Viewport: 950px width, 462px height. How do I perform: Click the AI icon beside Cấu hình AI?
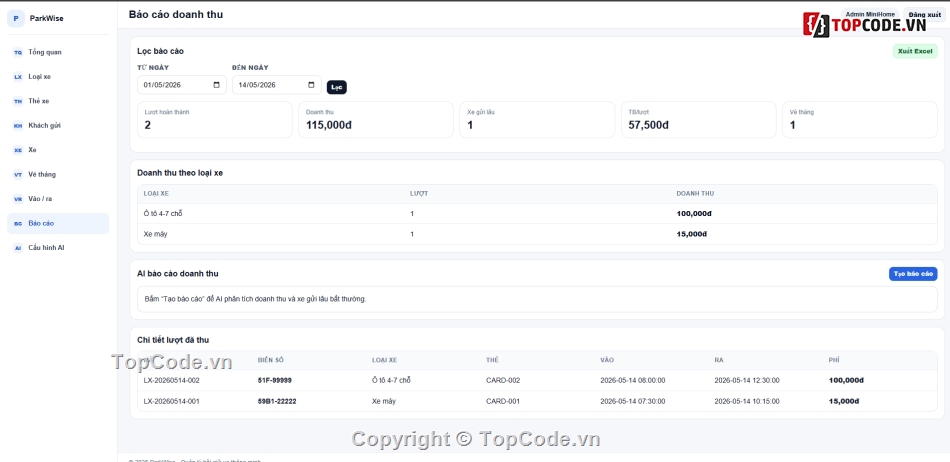(18, 248)
